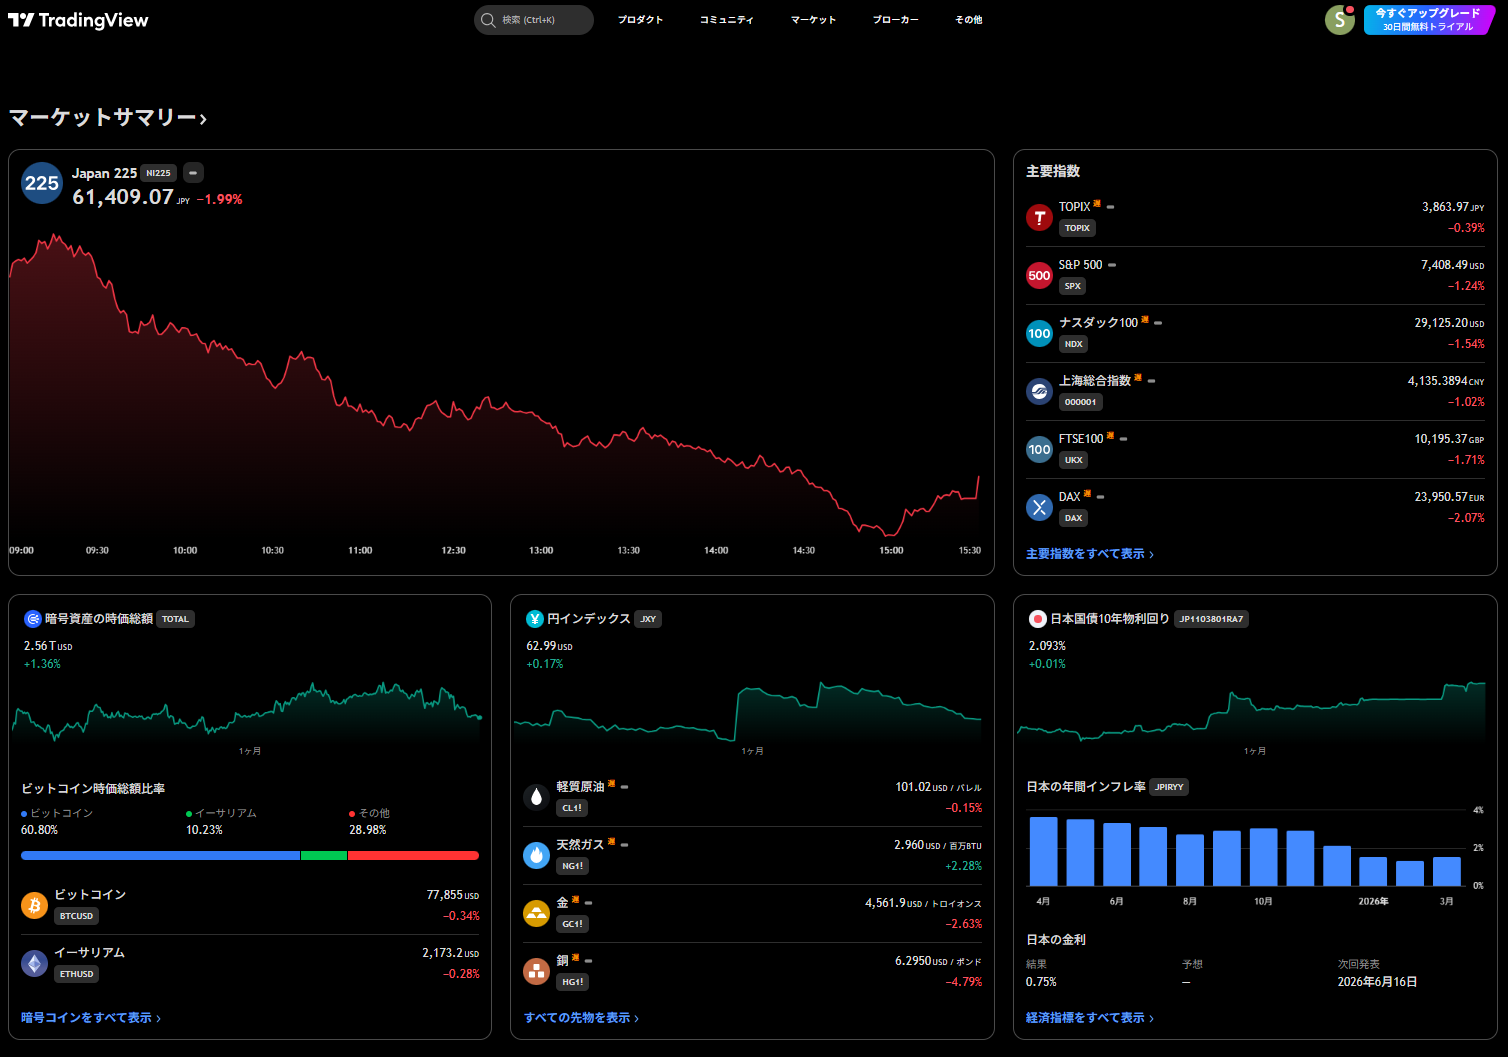Click the copper commodity icon
1508x1057 pixels.
[x=537, y=971]
